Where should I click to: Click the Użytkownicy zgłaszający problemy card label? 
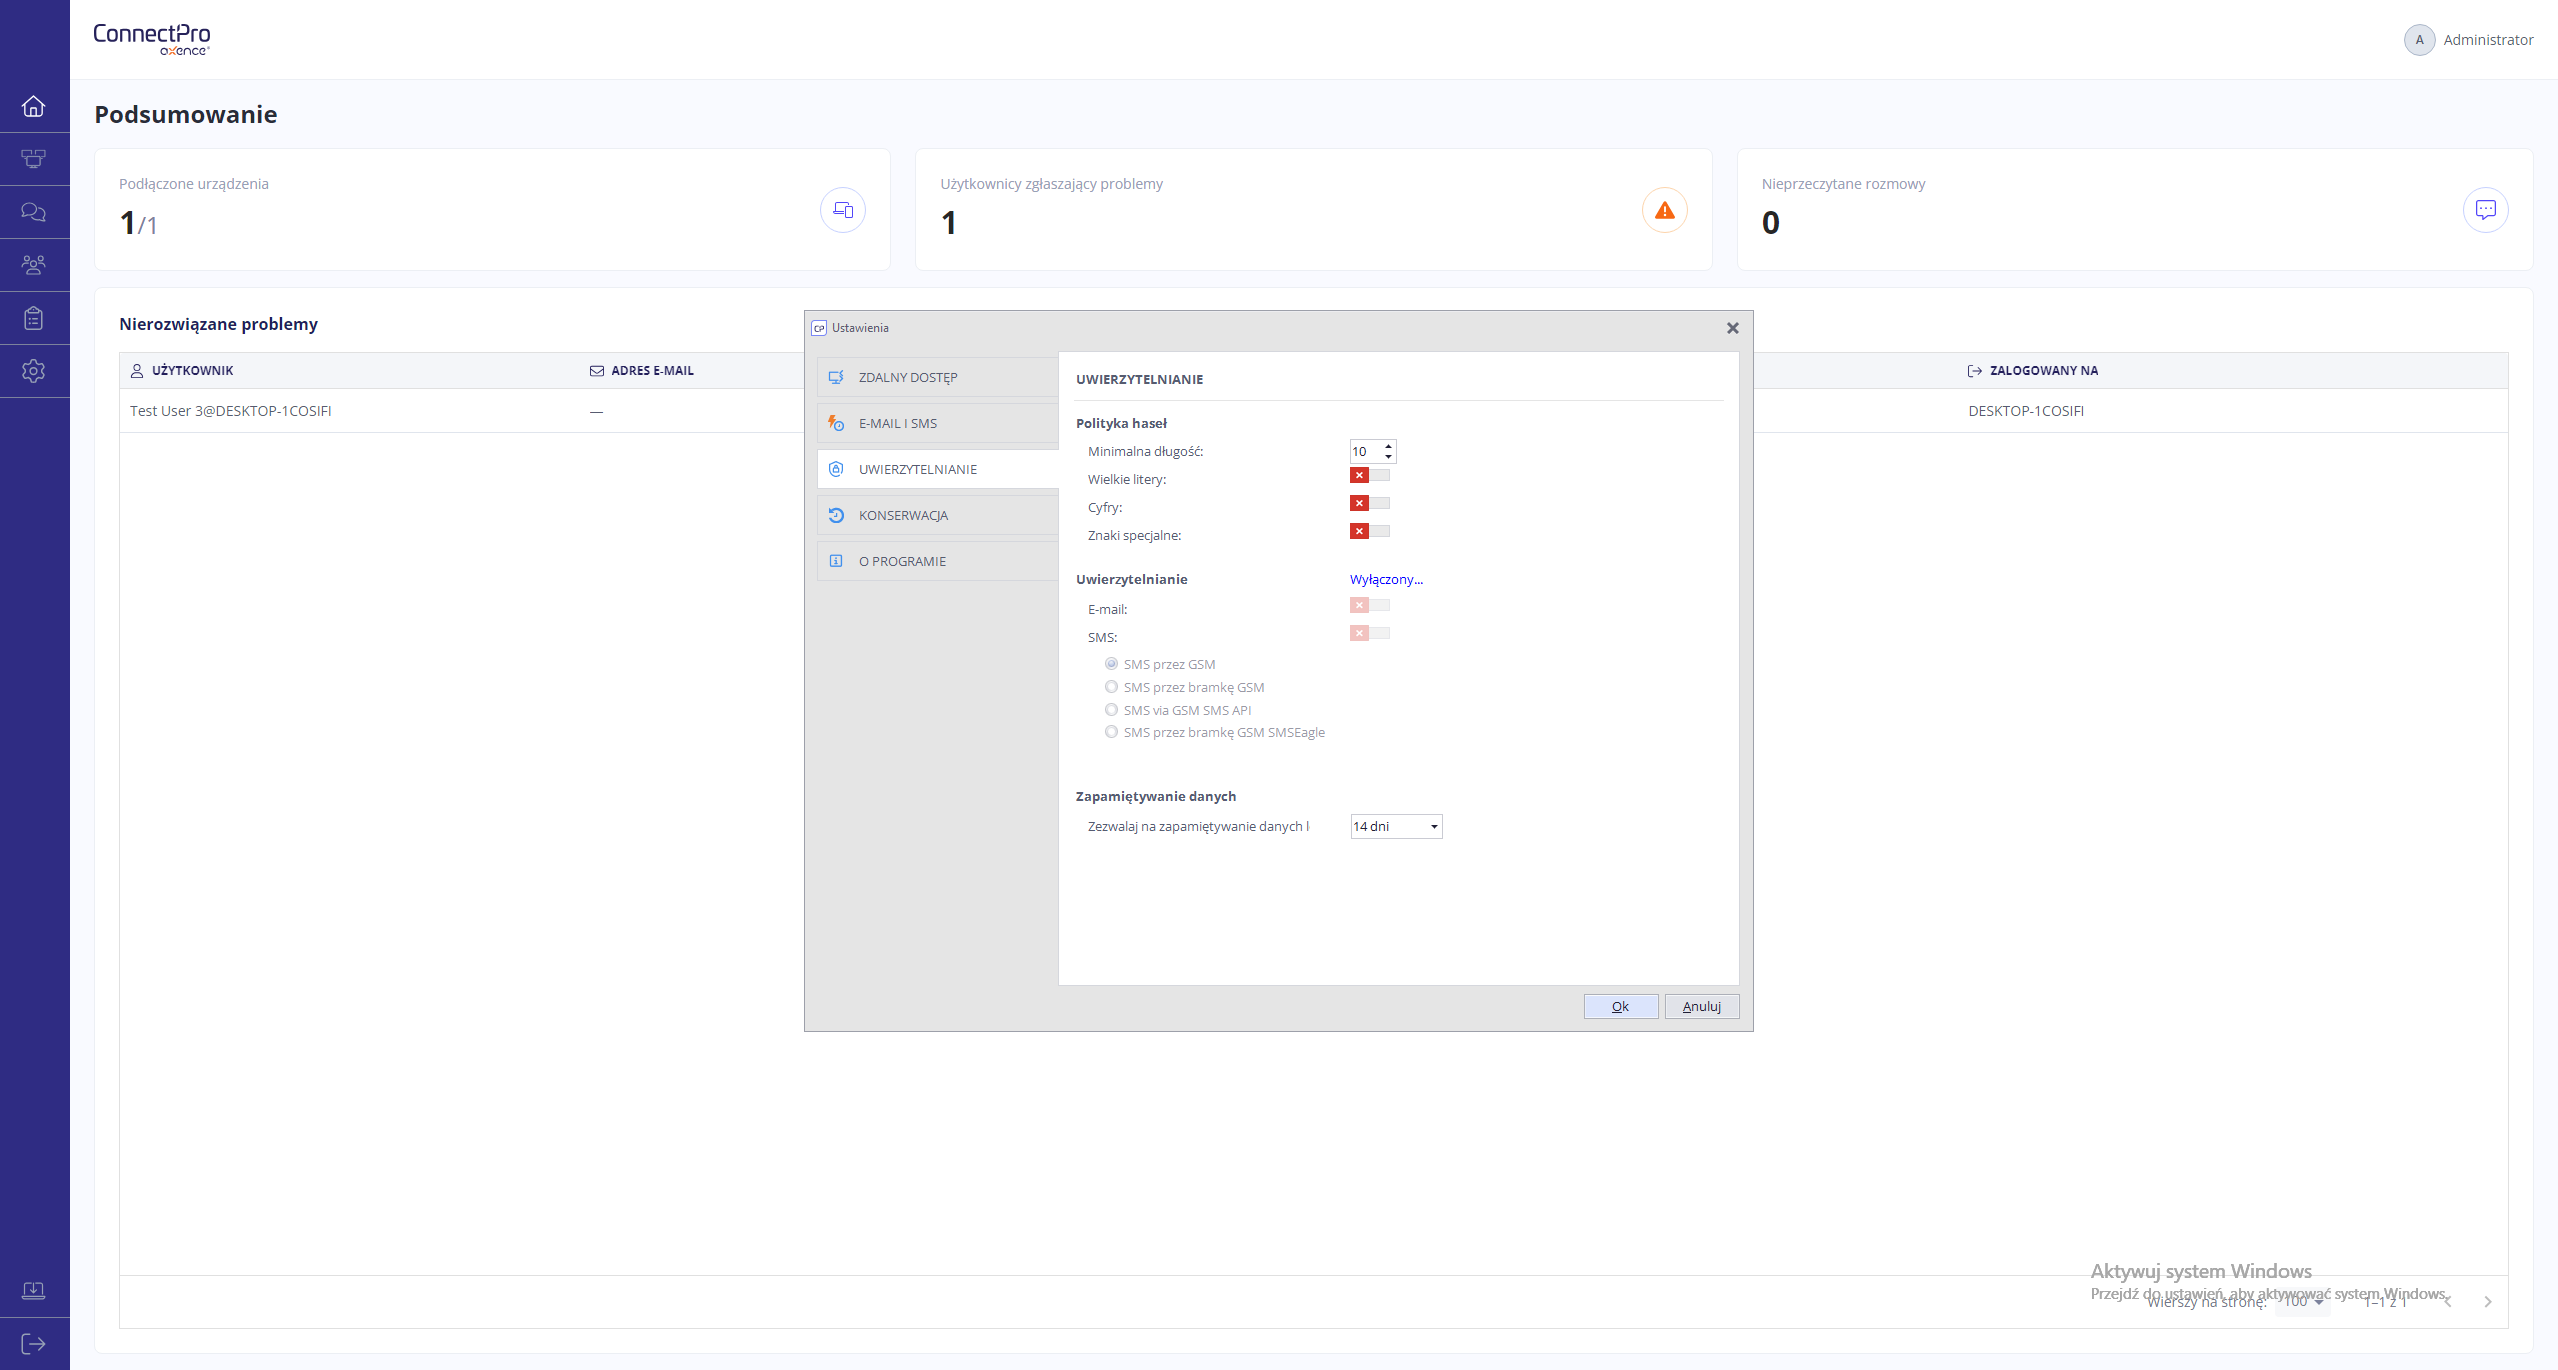tap(1051, 184)
